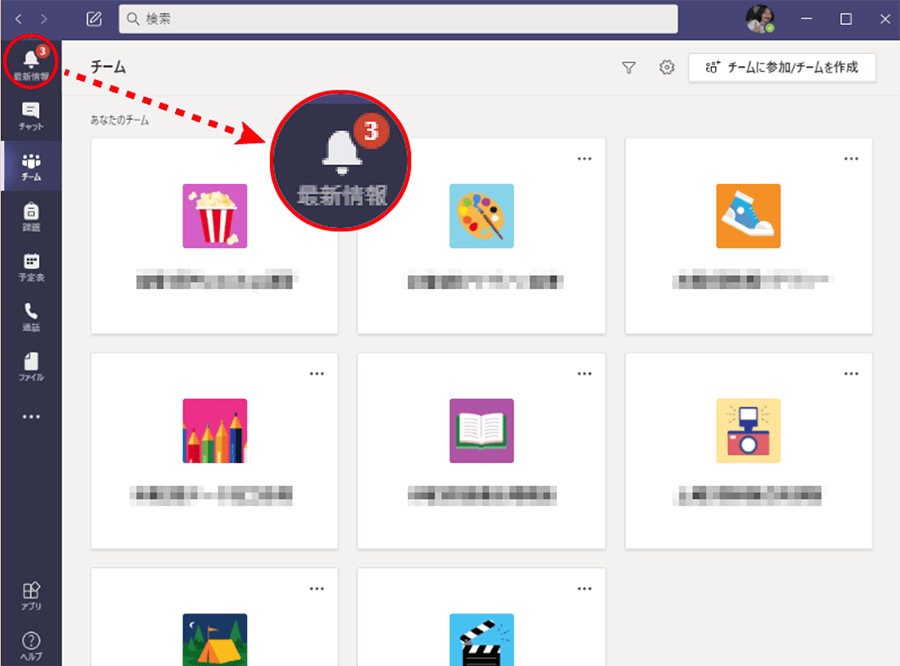Open more options on clapperboard team card

584,588
